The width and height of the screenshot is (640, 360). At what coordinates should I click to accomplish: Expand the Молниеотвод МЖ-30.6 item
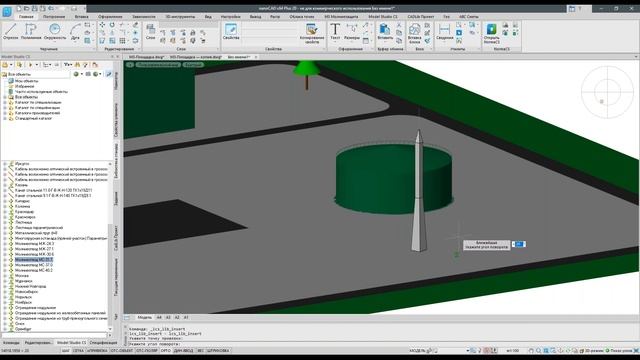(5, 254)
